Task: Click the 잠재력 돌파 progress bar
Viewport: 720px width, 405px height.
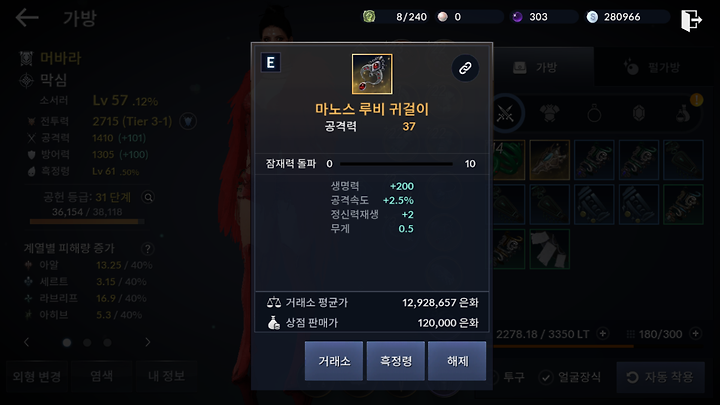Action: click(396, 164)
